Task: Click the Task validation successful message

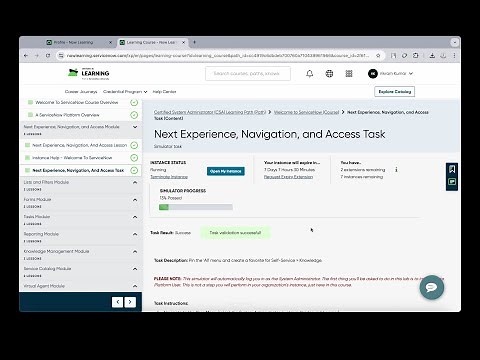Action: tap(235, 233)
